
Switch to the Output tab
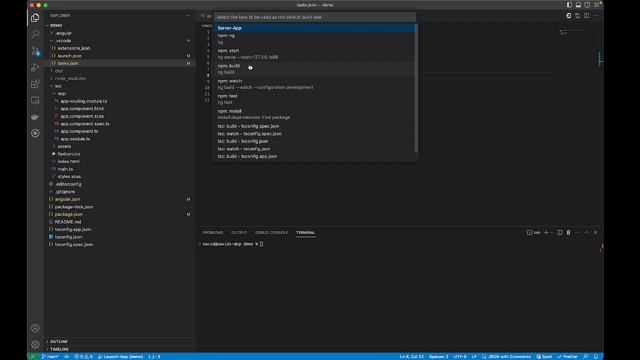[239, 233]
